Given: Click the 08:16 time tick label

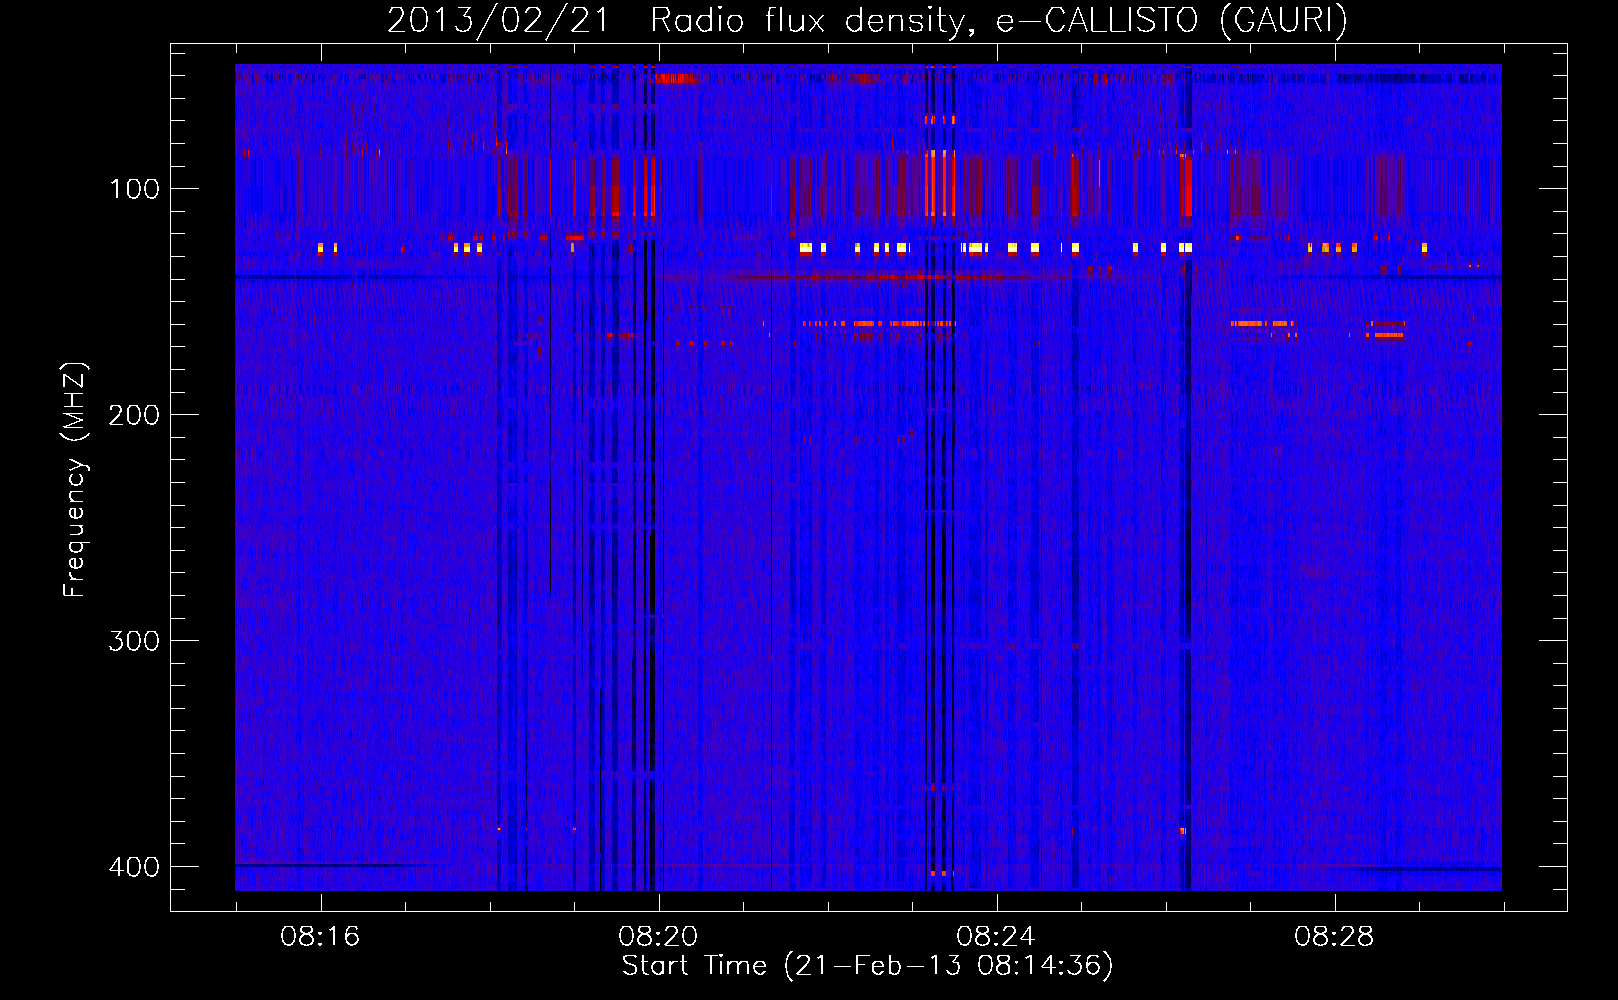Looking at the screenshot, I should (x=320, y=937).
